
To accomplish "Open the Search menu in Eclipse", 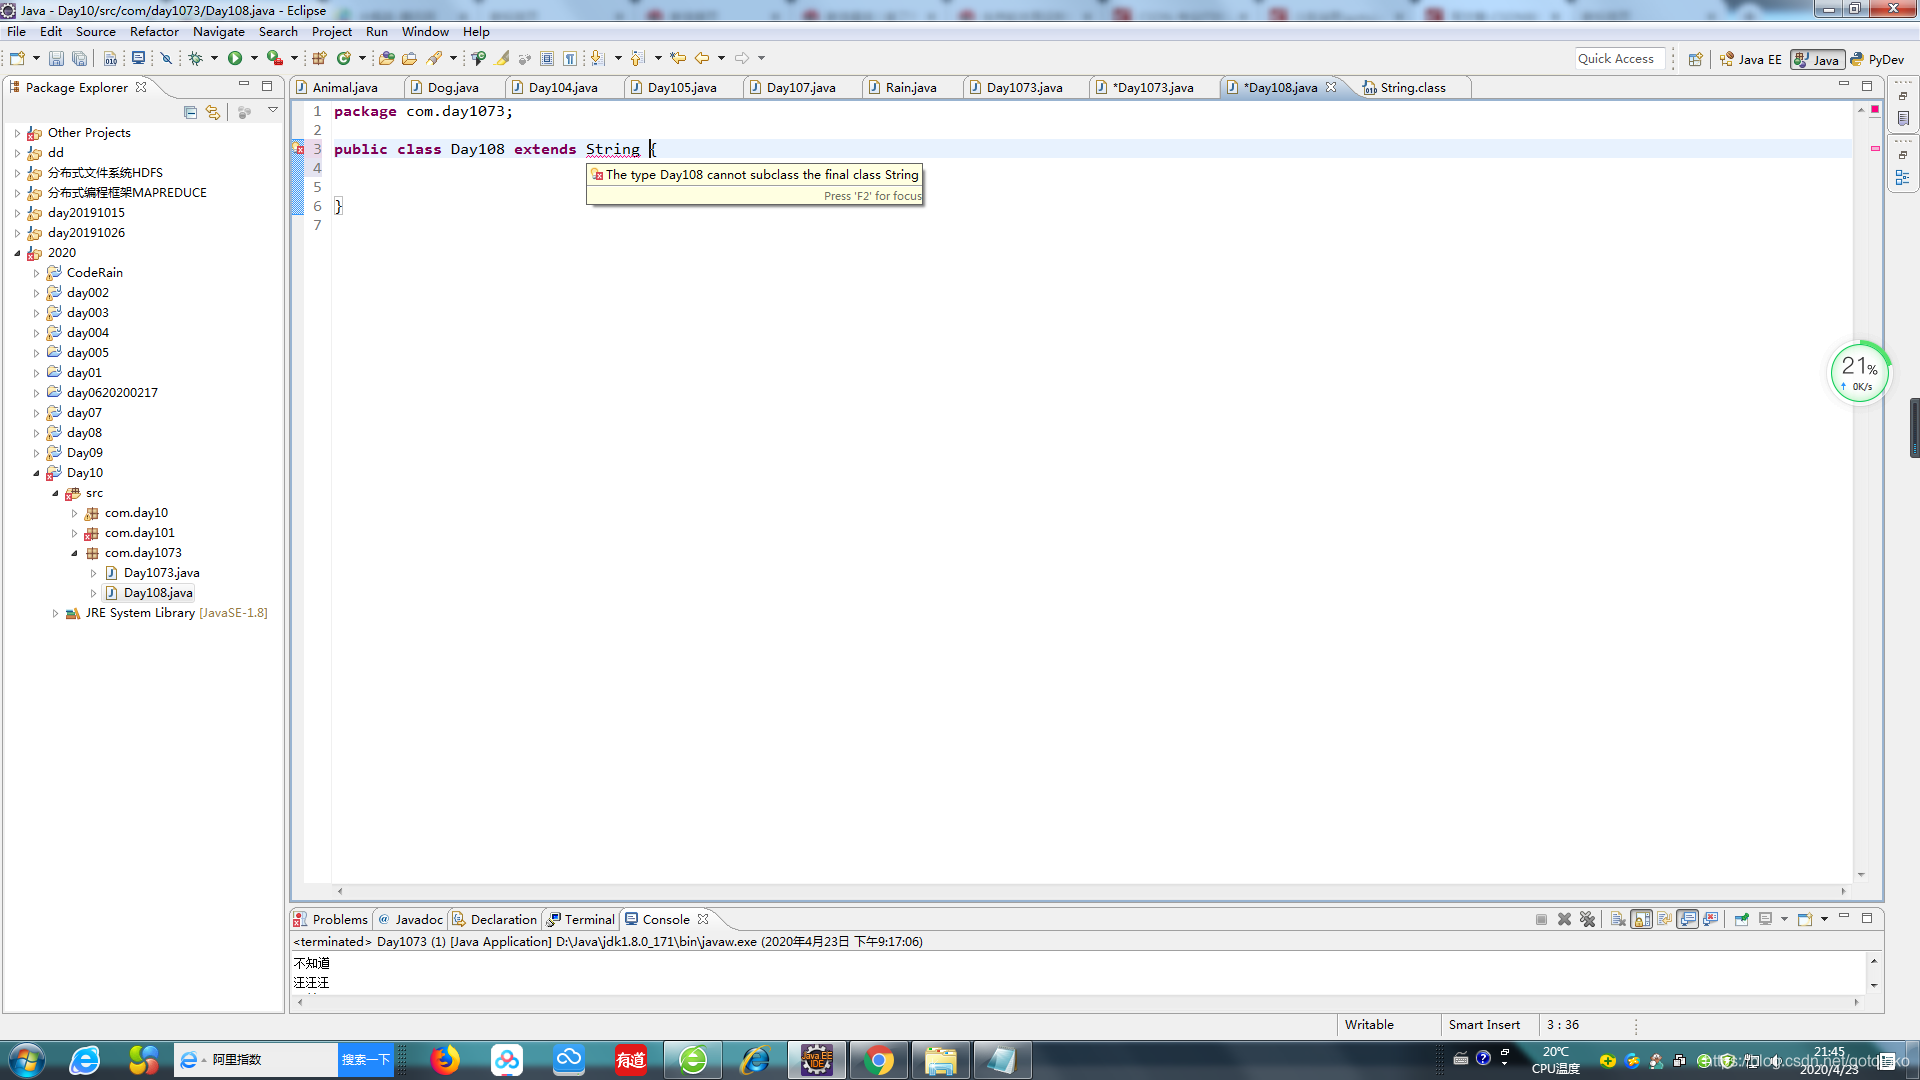I will [277, 32].
